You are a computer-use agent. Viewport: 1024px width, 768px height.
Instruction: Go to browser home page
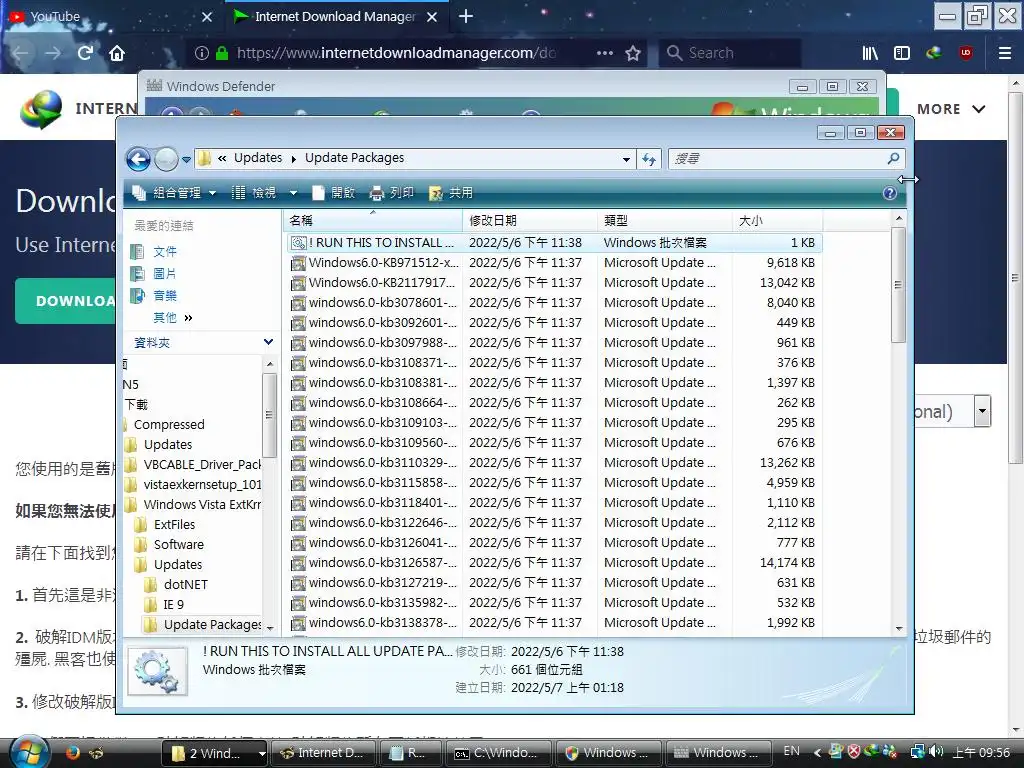click(x=117, y=53)
